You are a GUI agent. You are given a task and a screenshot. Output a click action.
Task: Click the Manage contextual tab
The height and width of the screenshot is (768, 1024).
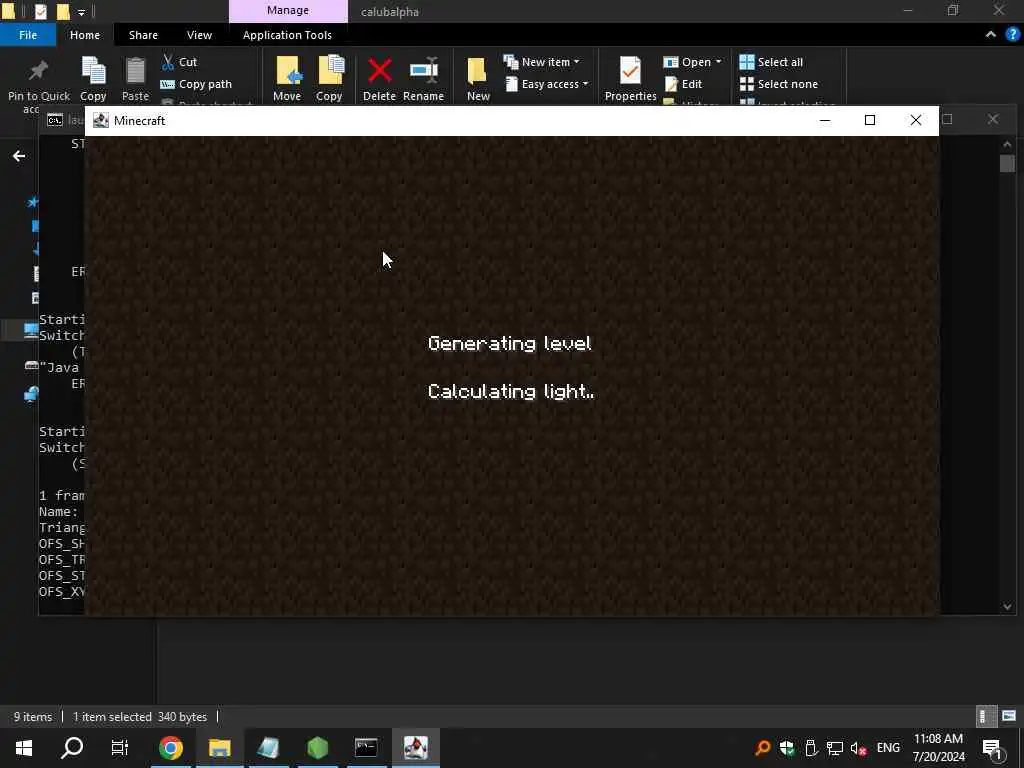(288, 11)
